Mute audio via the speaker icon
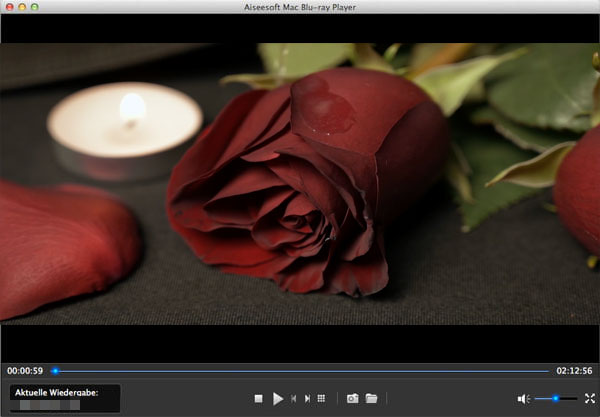 pos(522,398)
